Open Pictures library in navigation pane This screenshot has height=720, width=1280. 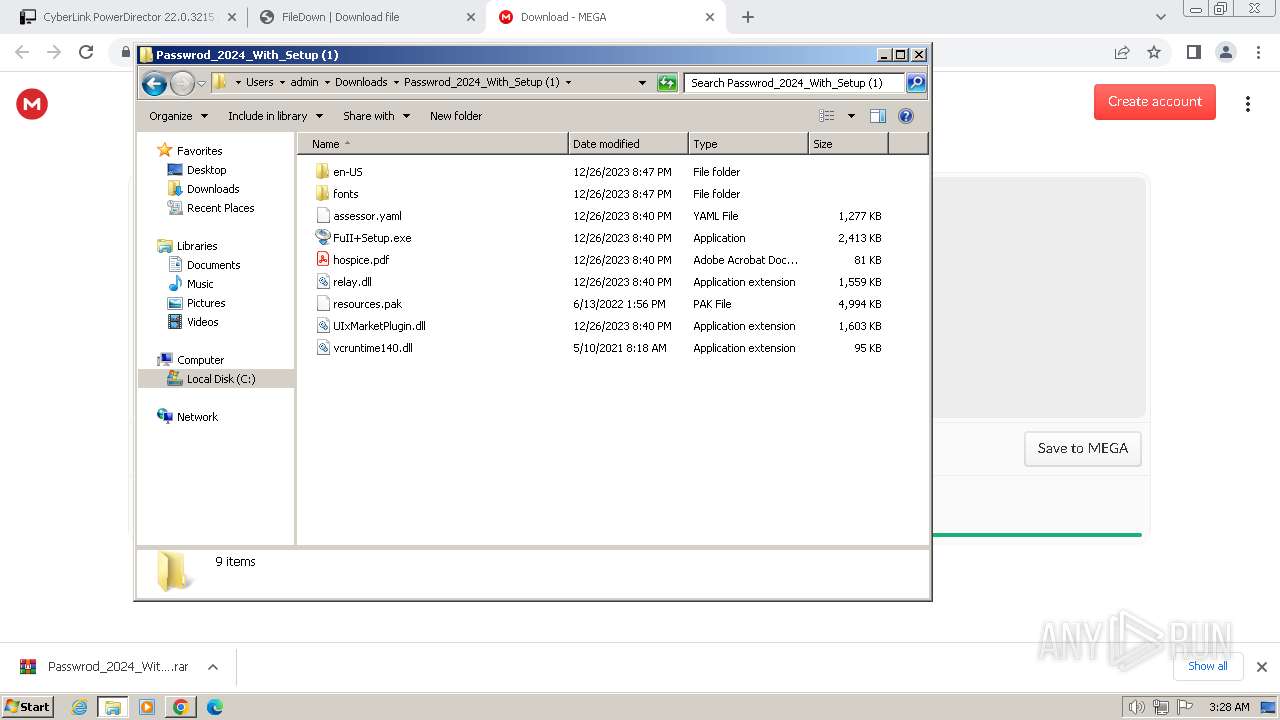206,303
